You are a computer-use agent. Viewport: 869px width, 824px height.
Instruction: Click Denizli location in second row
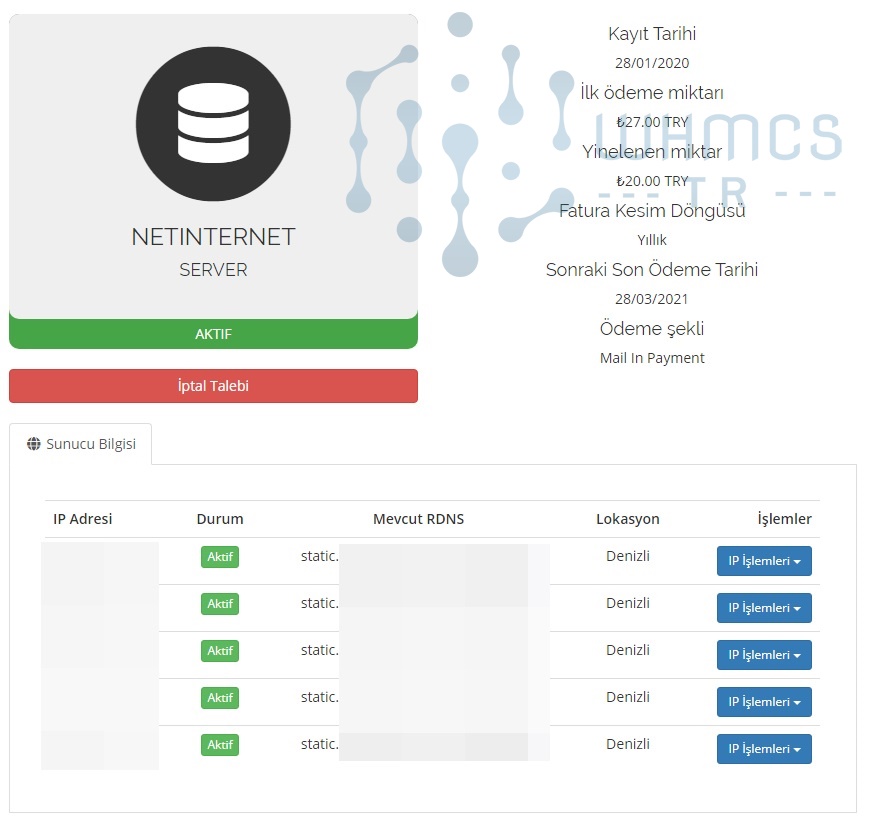point(628,603)
